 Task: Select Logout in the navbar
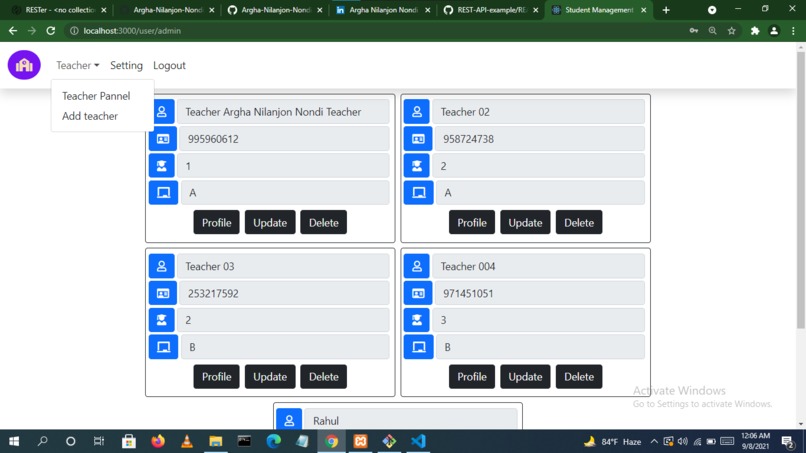[x=169, y=65]
